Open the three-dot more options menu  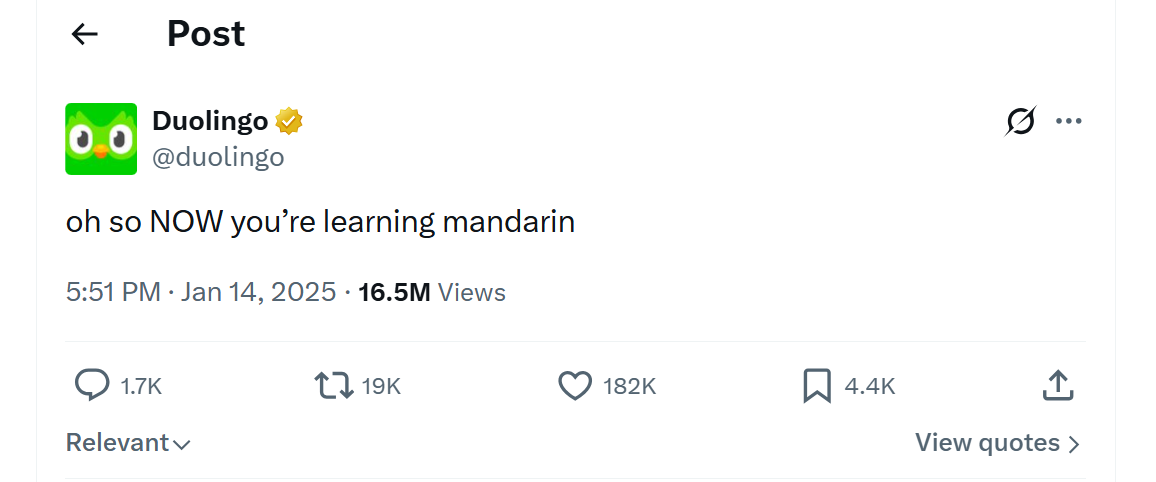(x=1069, y=122)
